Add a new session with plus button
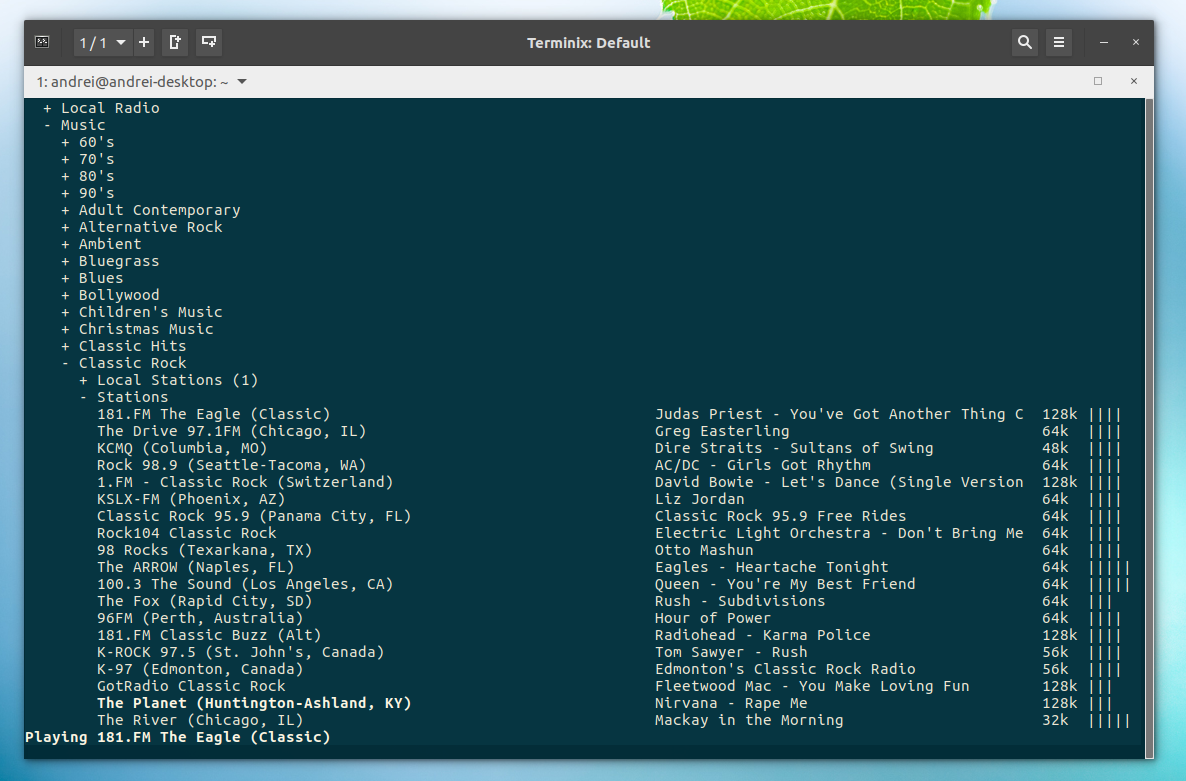This screenshot has height=781, width=1186. [x=144, y=42]
